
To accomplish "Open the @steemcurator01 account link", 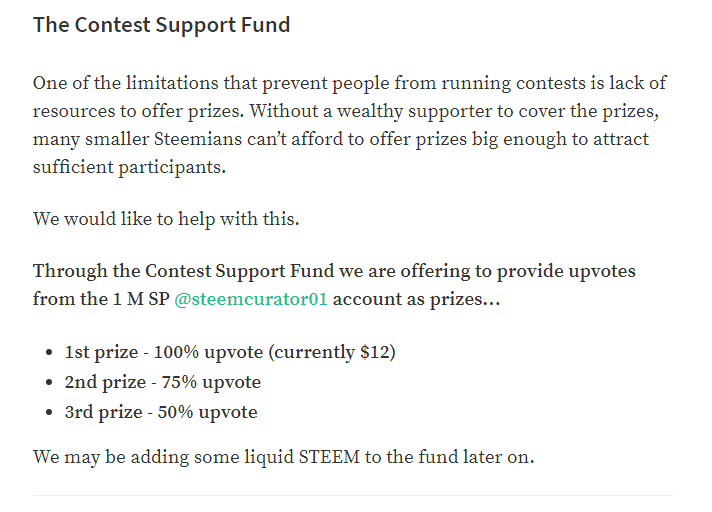I will pos(251,300).
